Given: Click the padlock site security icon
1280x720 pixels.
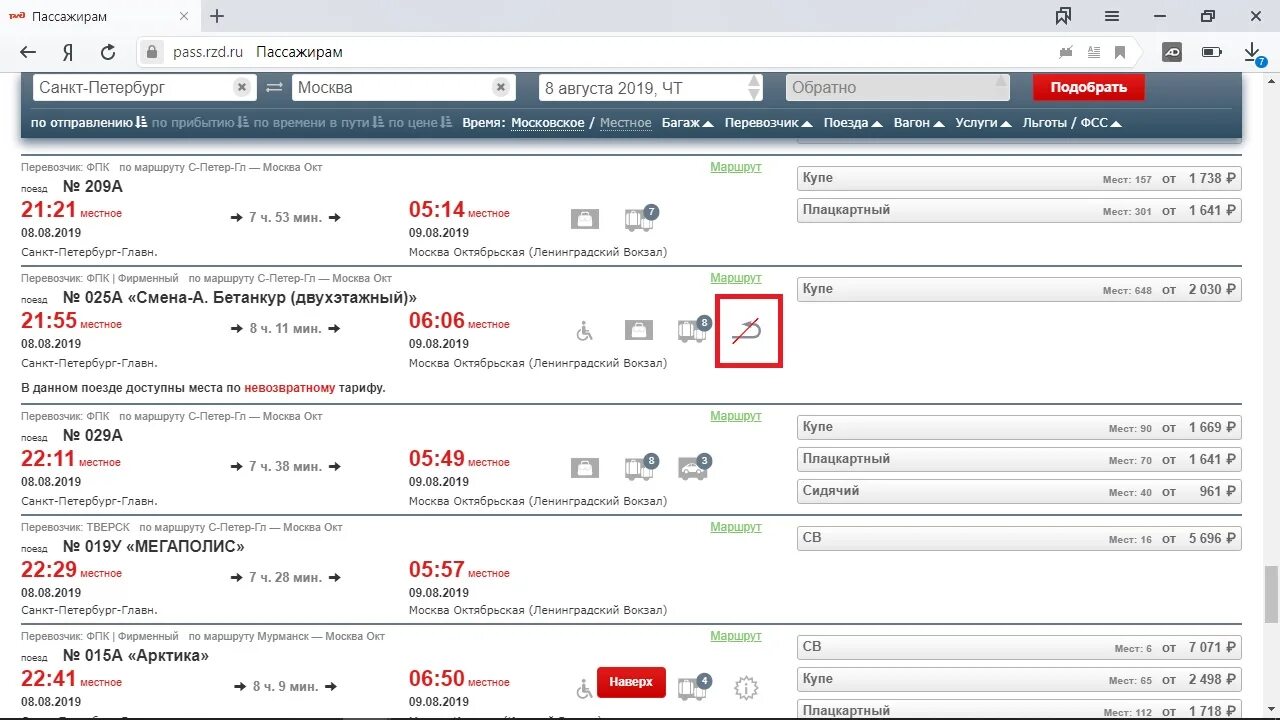Looking at the screenshot, I should (152, 52).
